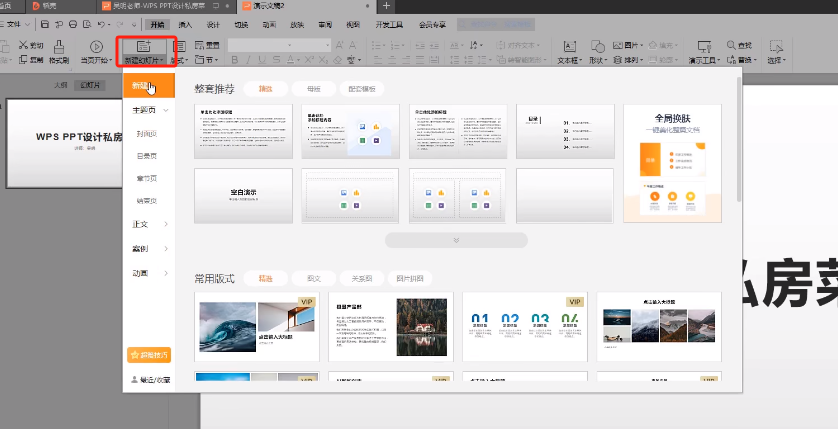Select the 图文 layout filter tab
Viewport: 838px width, 429px height.
(313, 279)
